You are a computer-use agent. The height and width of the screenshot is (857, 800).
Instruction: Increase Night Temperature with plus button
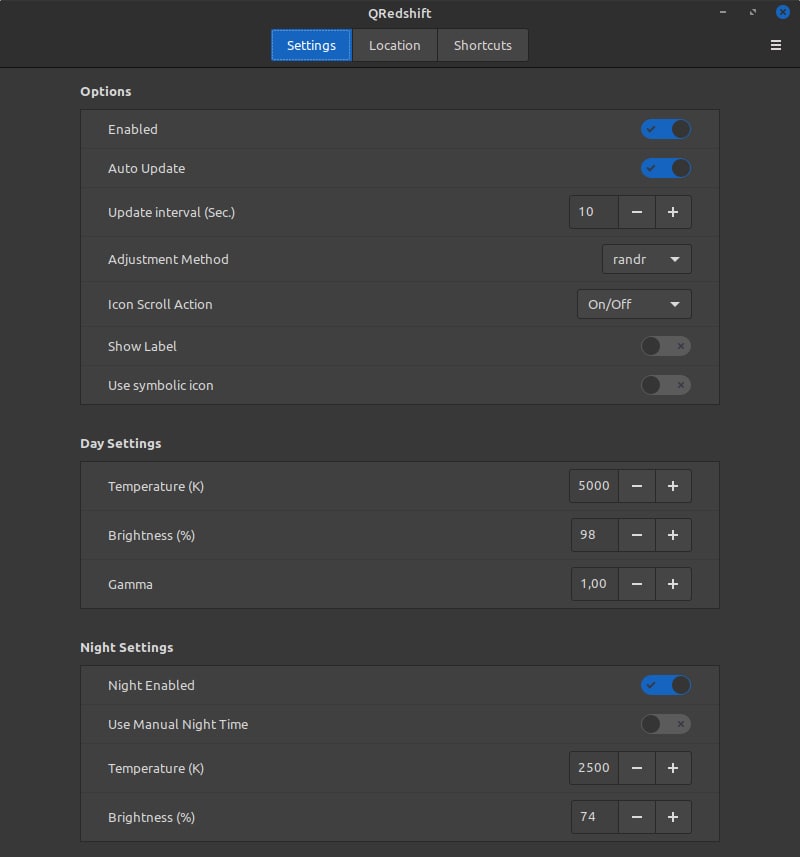click(673, 768)
